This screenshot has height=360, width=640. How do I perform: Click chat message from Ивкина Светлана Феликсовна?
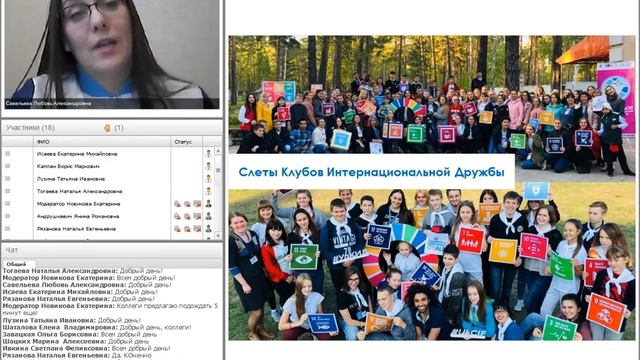[86, 348]
